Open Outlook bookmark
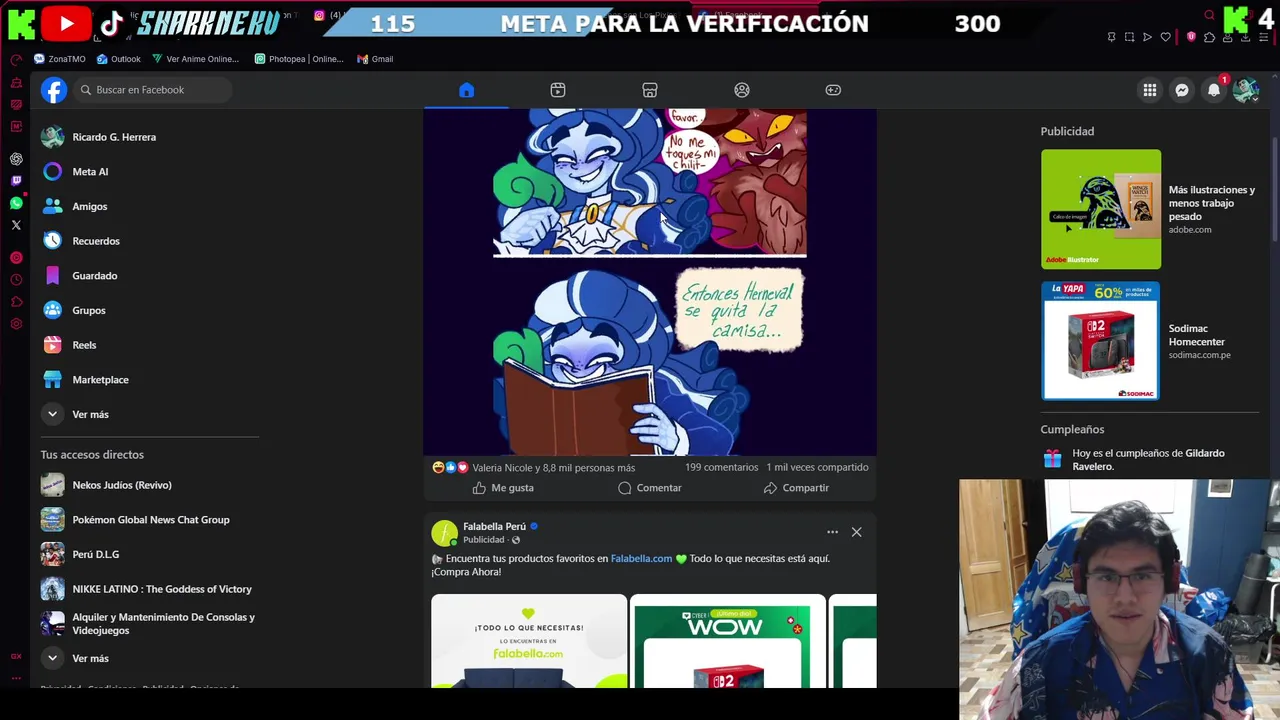The image size is (1280, 720). pyautogui.click(x=119, y=59)
